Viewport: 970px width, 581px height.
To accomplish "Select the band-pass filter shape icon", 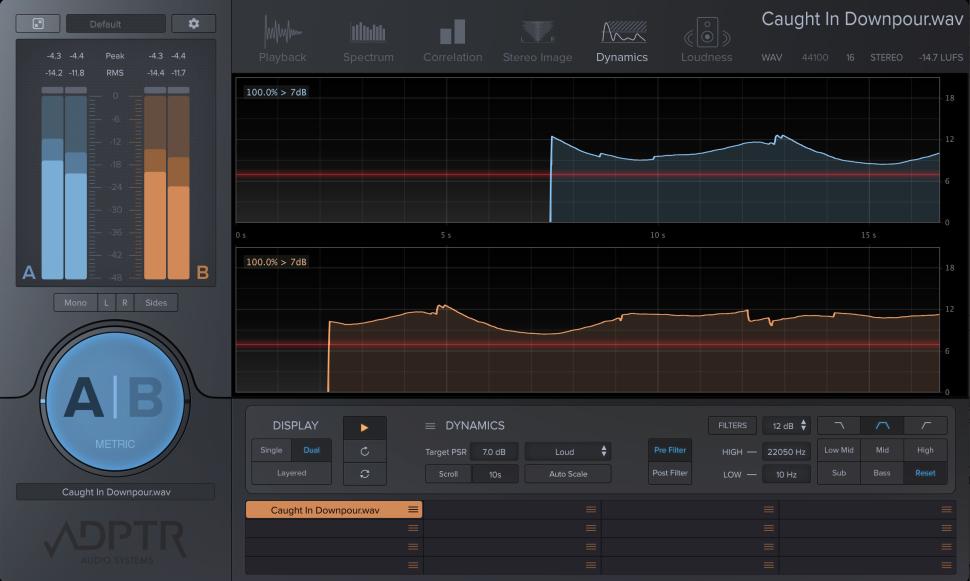I will pos(882,426).
